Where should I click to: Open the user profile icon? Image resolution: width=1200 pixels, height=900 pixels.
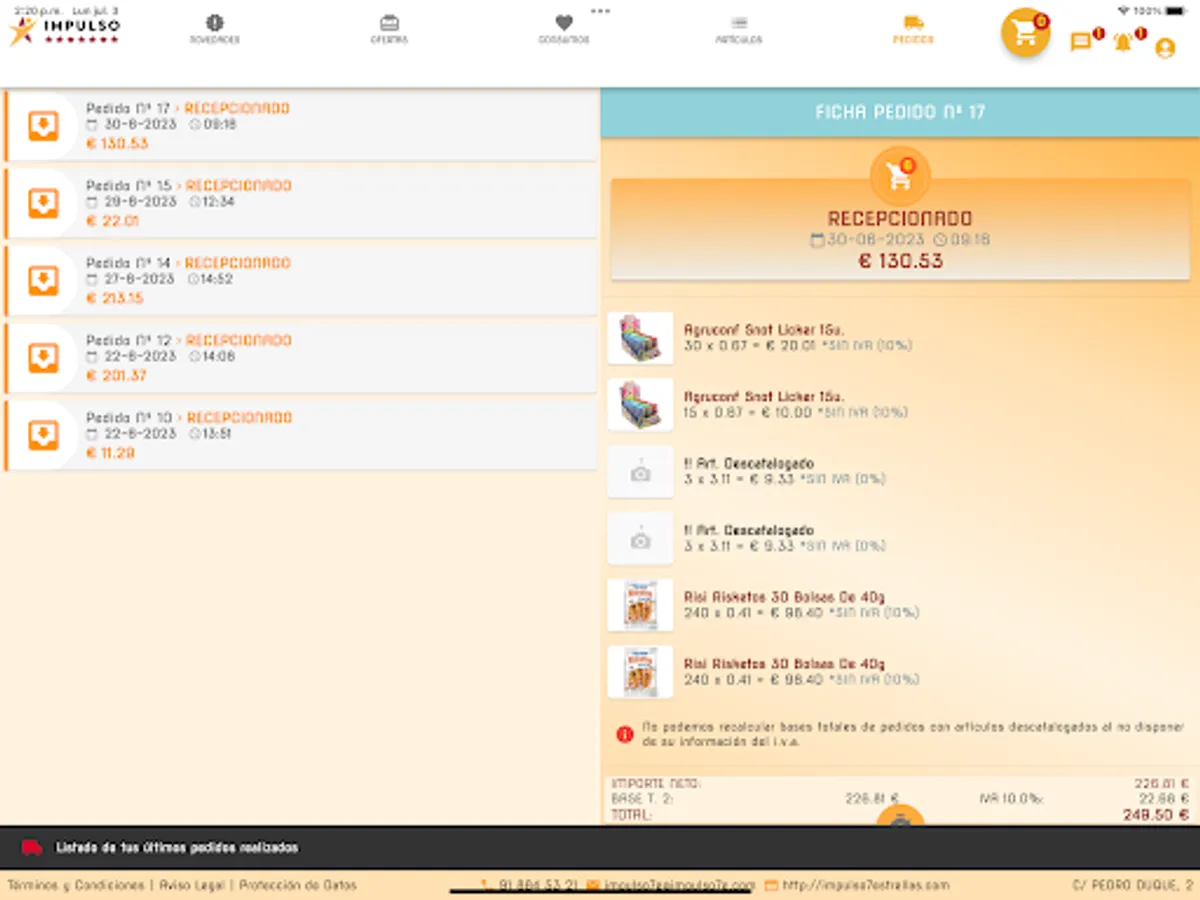tap(1165, 47)
